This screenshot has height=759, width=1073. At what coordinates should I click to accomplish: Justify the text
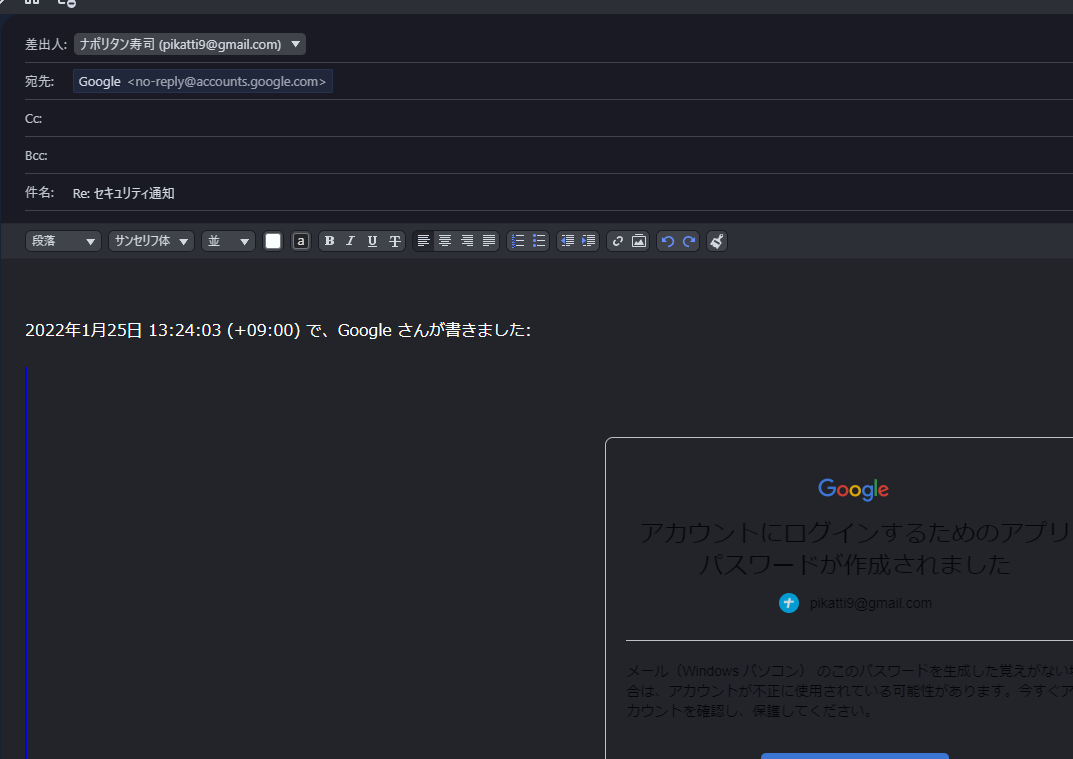point(489,241)
